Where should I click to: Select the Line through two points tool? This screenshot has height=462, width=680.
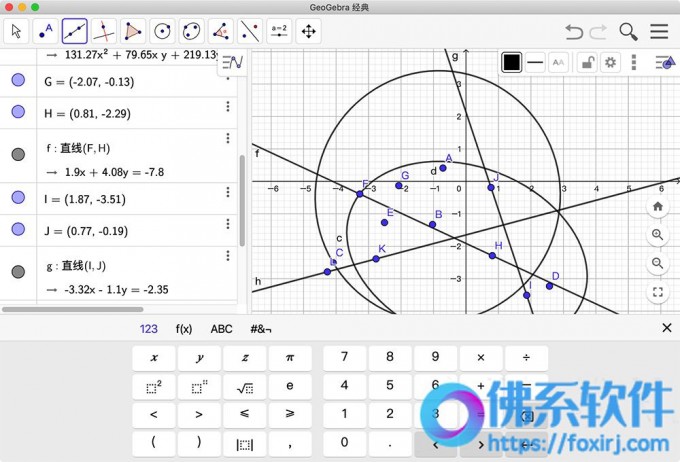point(75,31)
